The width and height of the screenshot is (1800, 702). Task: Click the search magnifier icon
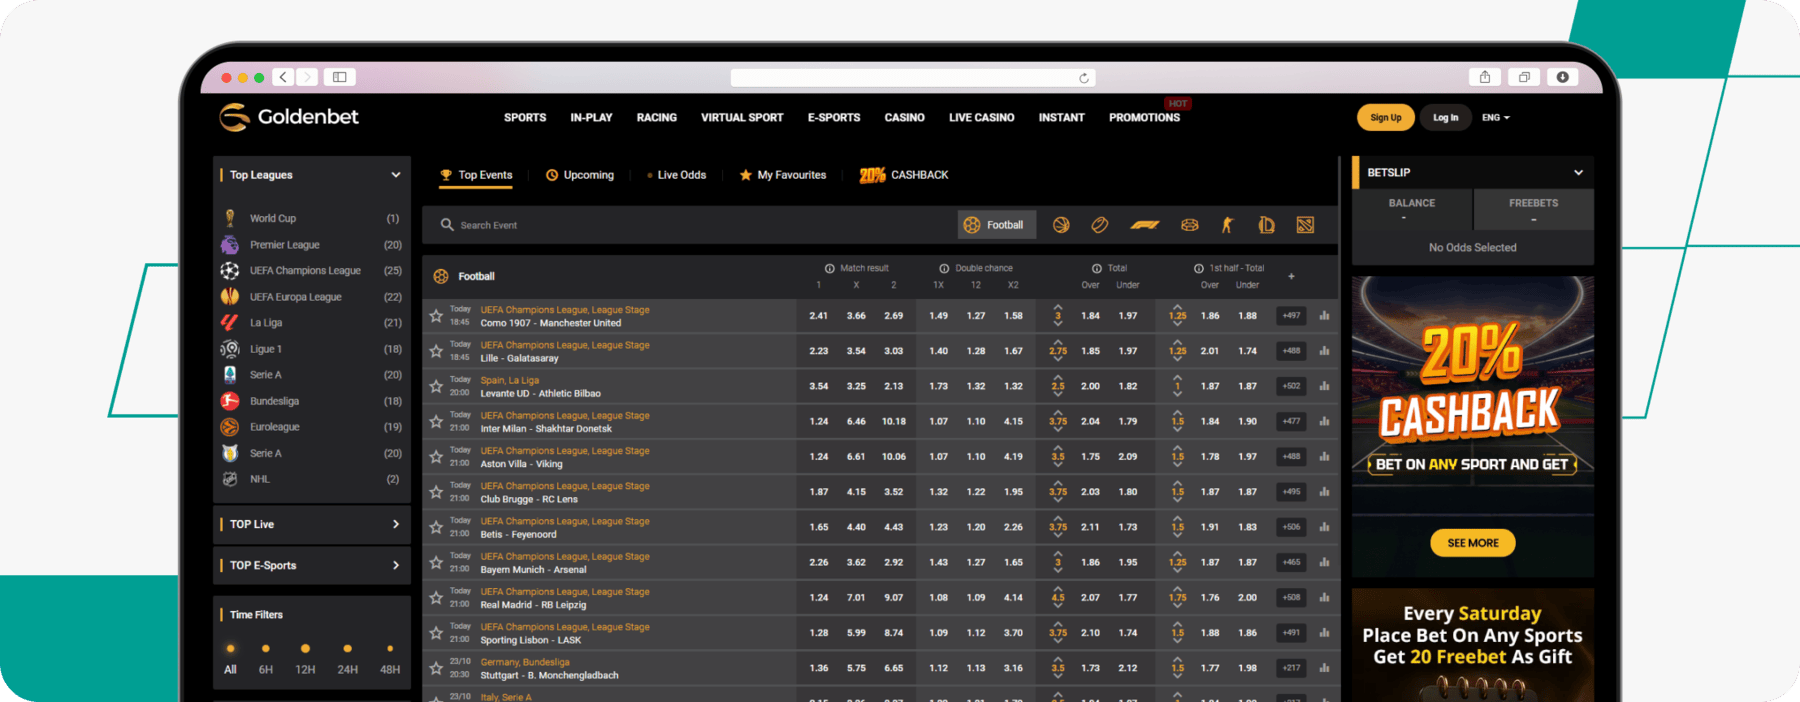point(447,225)
